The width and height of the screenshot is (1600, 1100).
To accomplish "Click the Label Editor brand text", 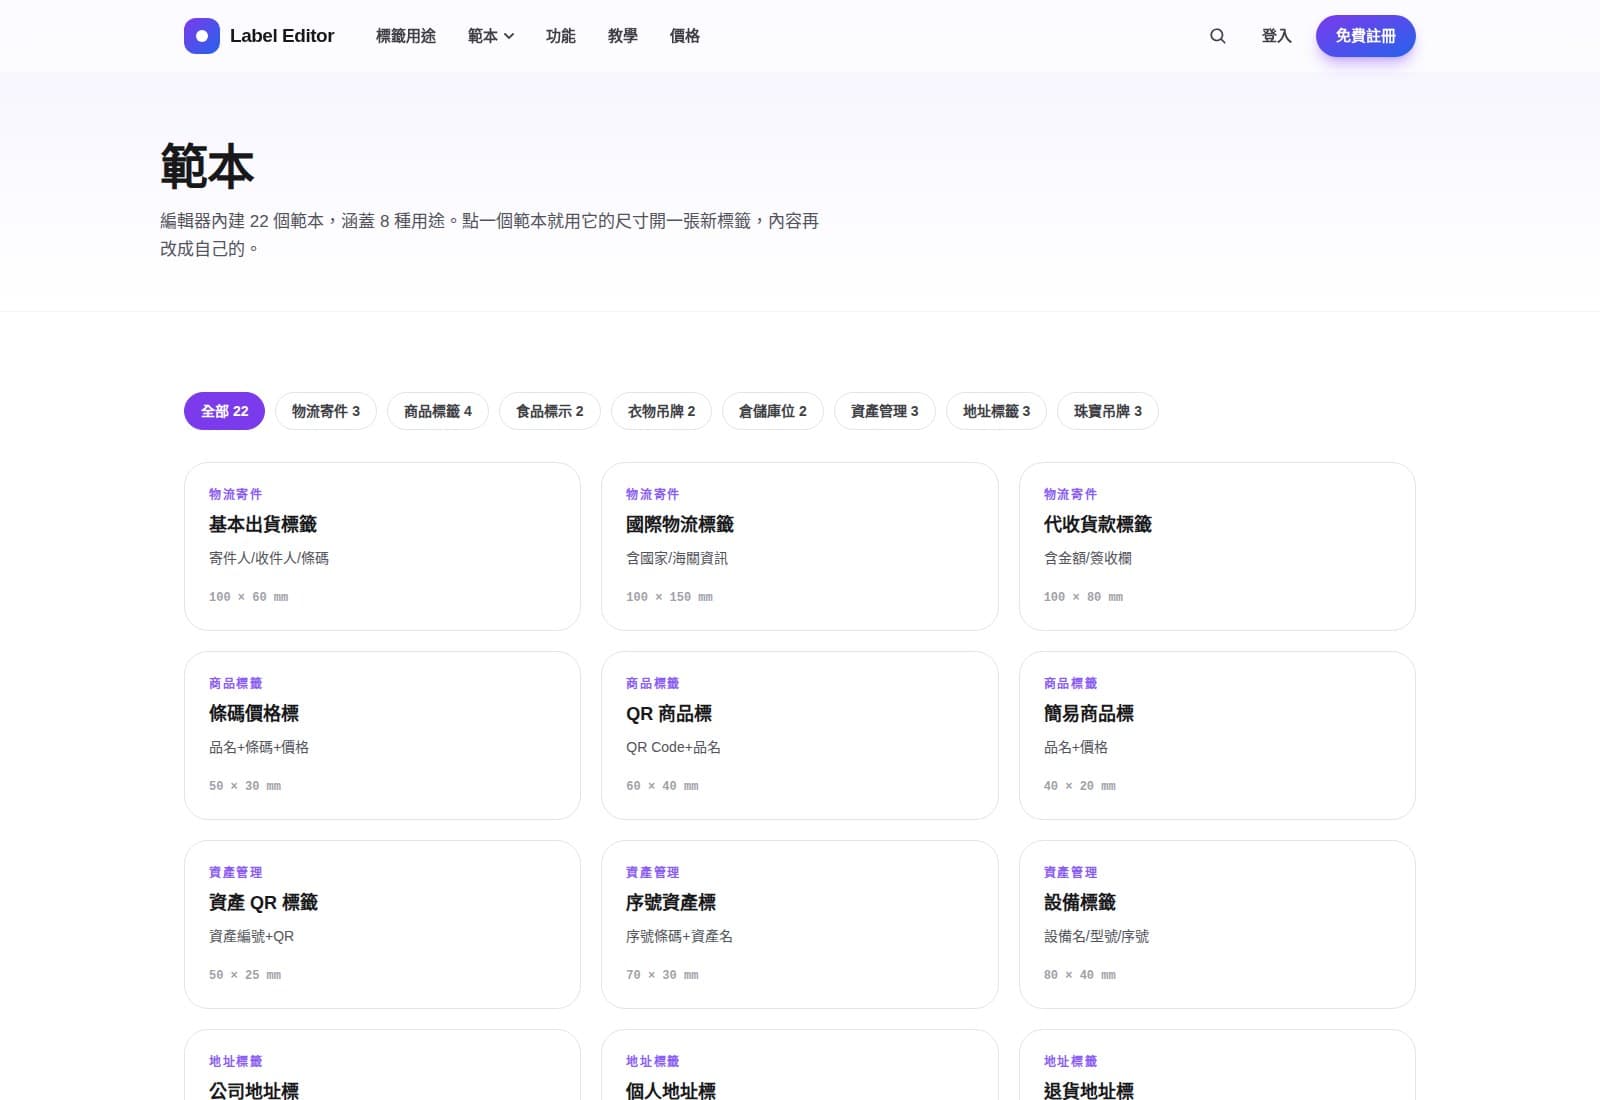I will tap(282, 36).
